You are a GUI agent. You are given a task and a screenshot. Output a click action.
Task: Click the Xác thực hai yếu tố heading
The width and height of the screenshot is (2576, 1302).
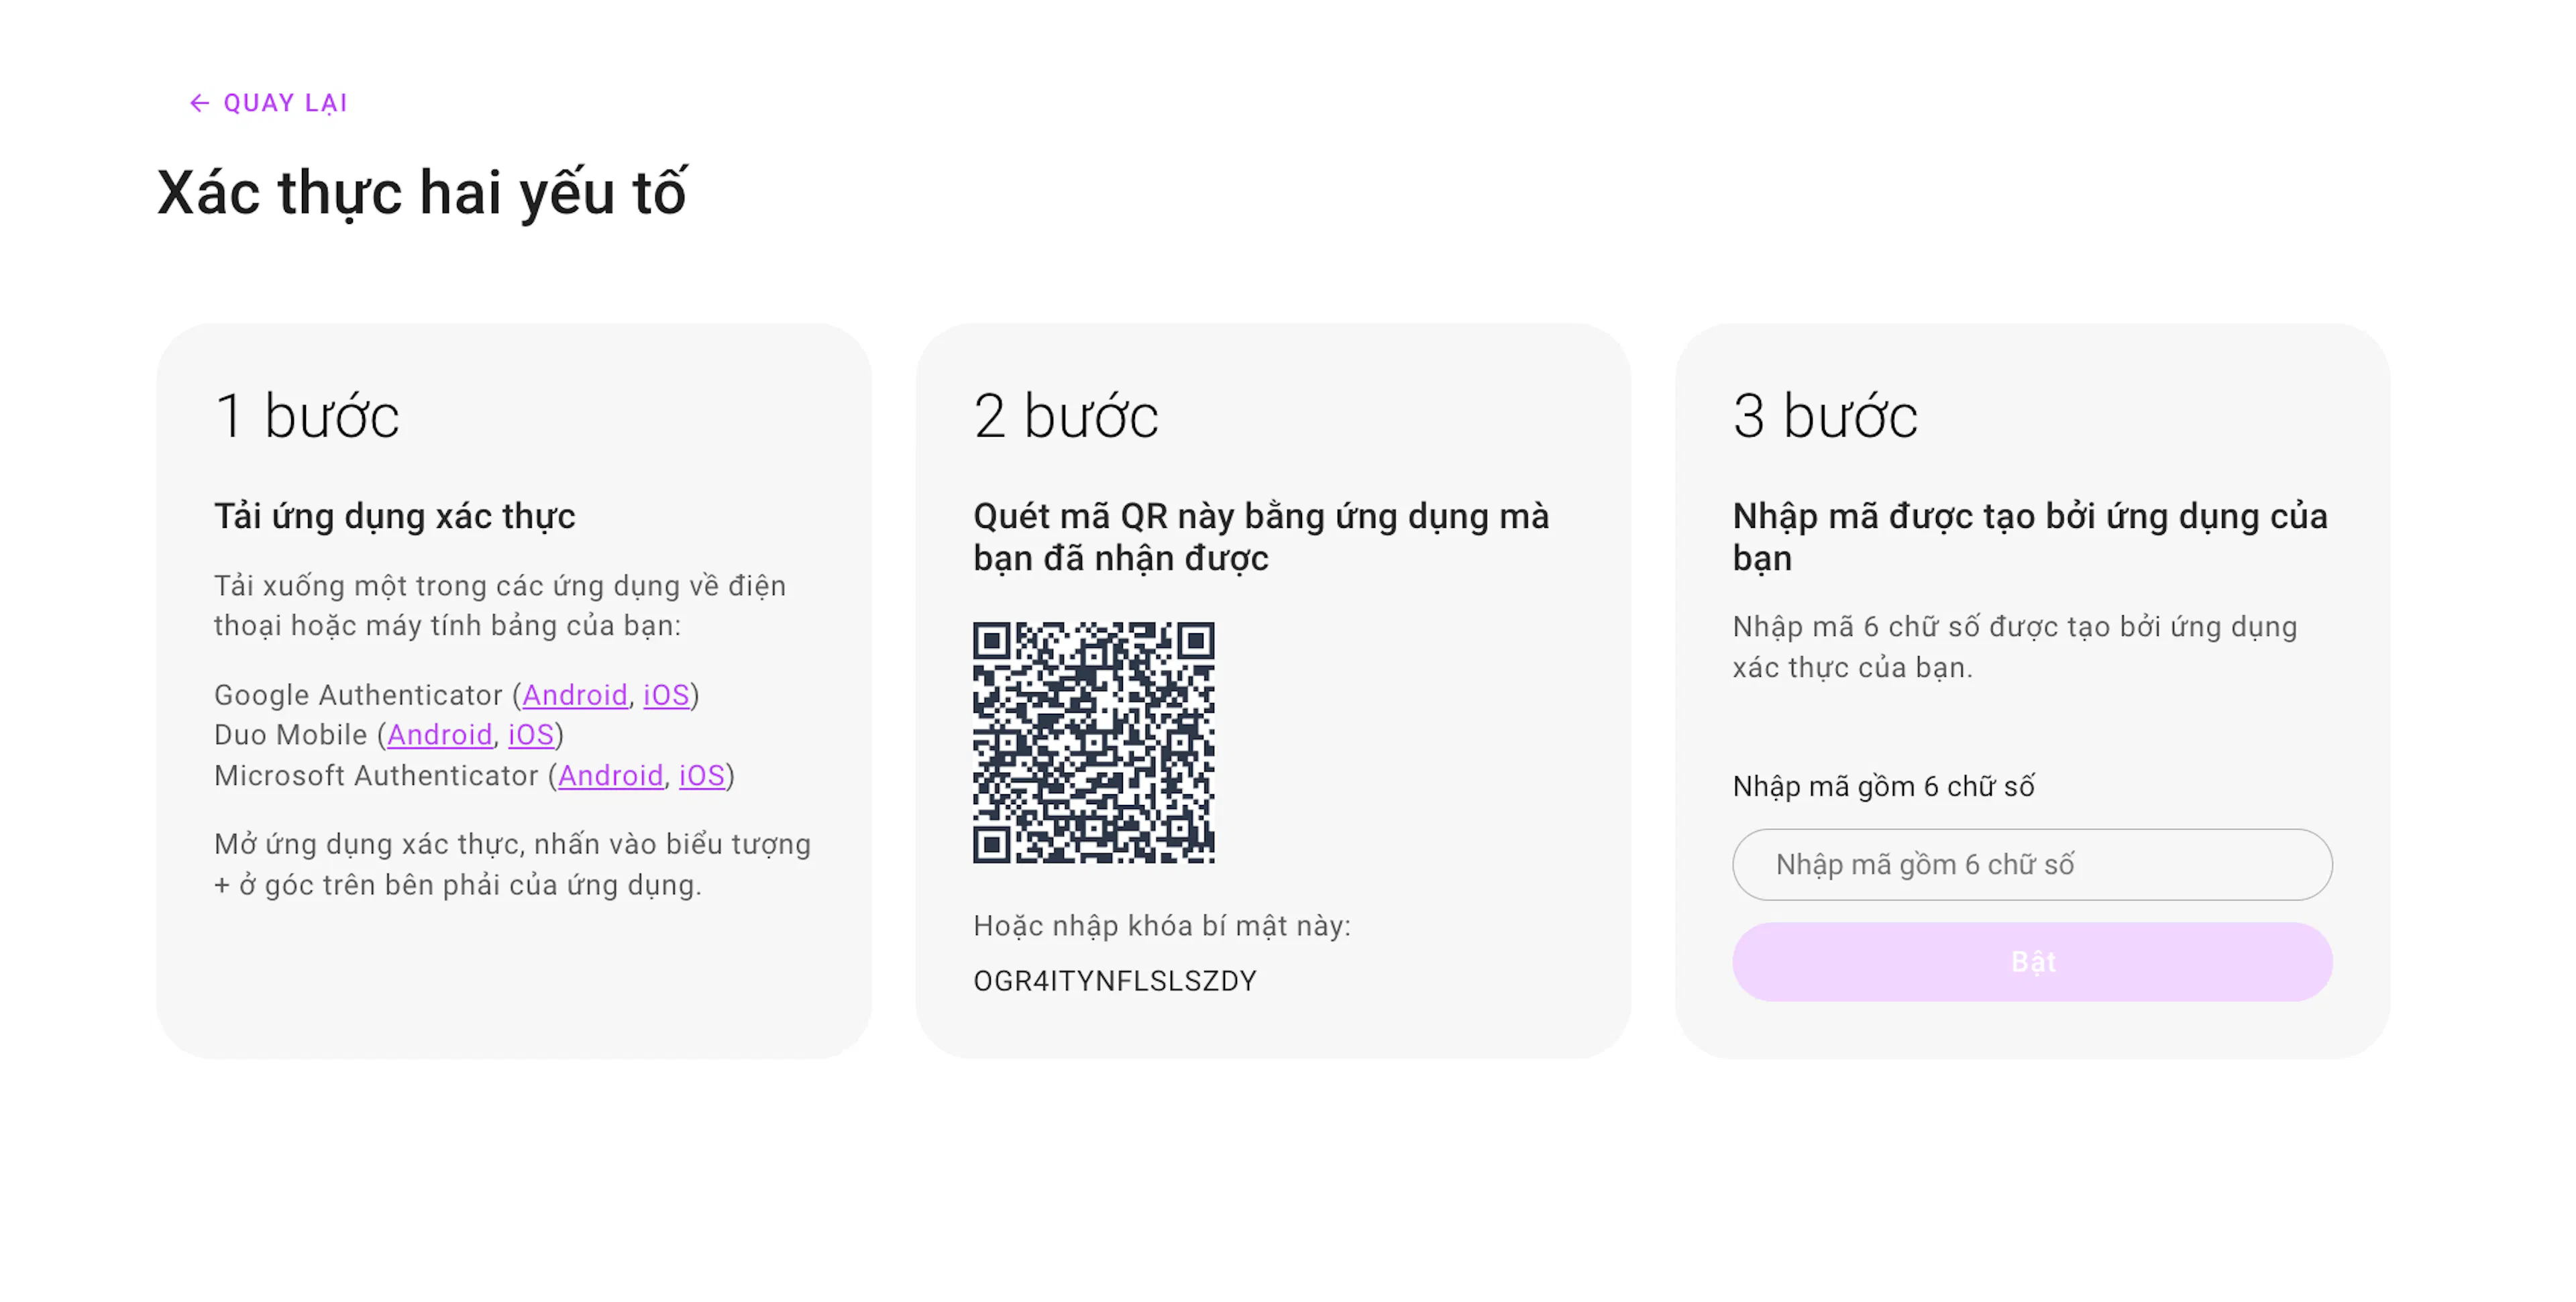(x=422, y=193)
